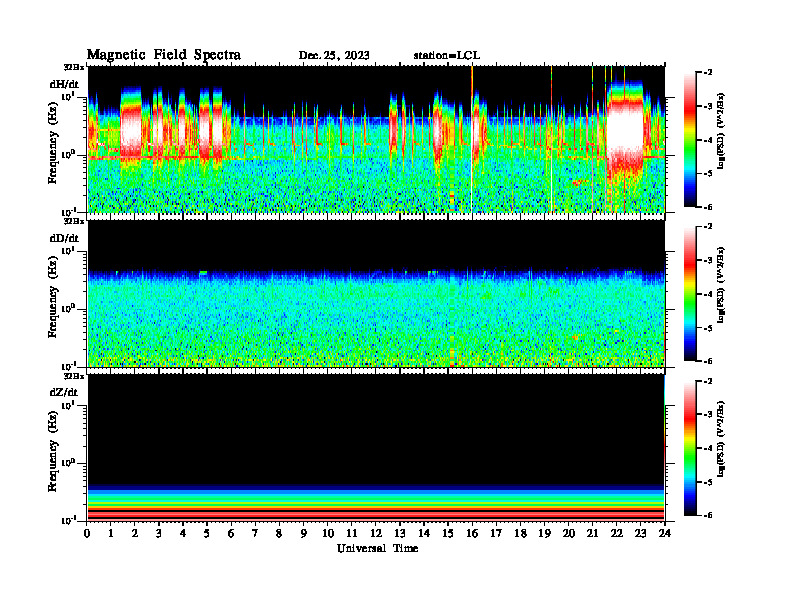Click hour "2" on the Universal Time axis
This screenshot has height=612, width=792.
point(135,533)
